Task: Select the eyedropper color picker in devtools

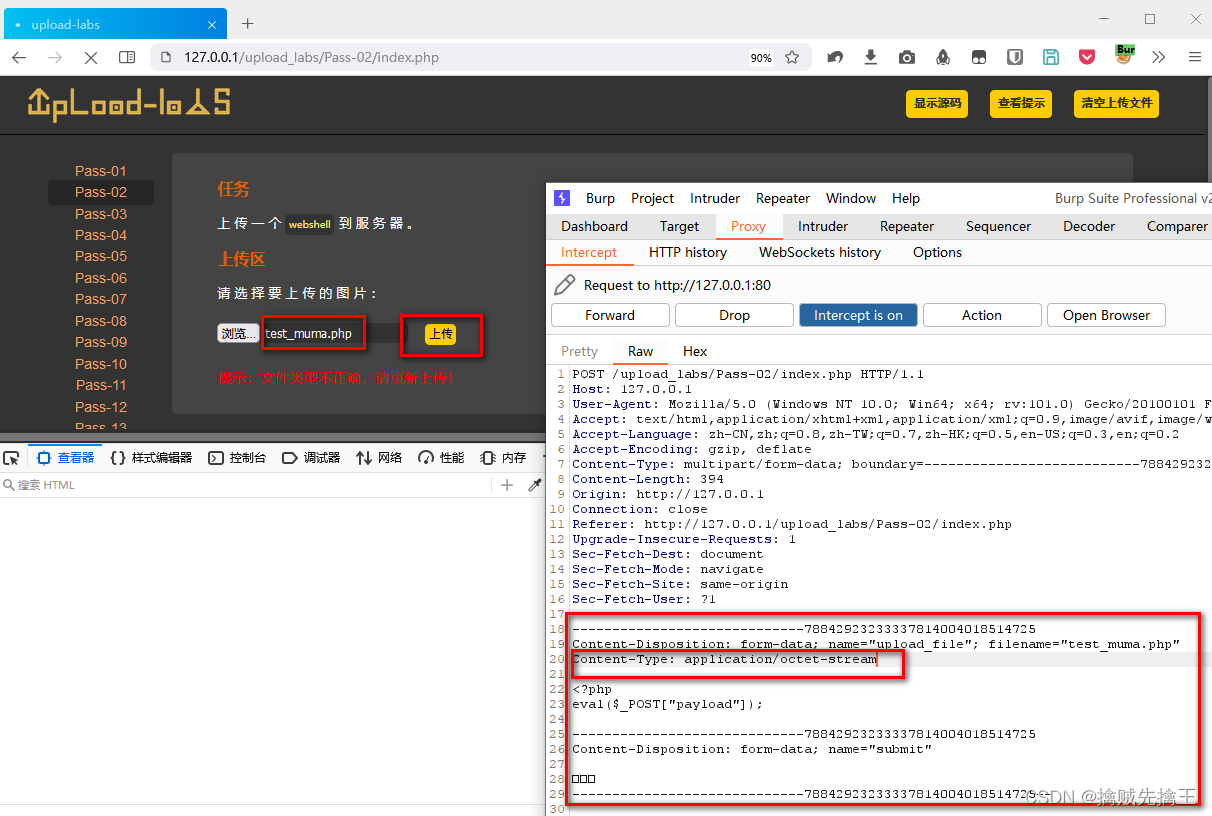Action: pyautogui.click(x=535, y=485)
